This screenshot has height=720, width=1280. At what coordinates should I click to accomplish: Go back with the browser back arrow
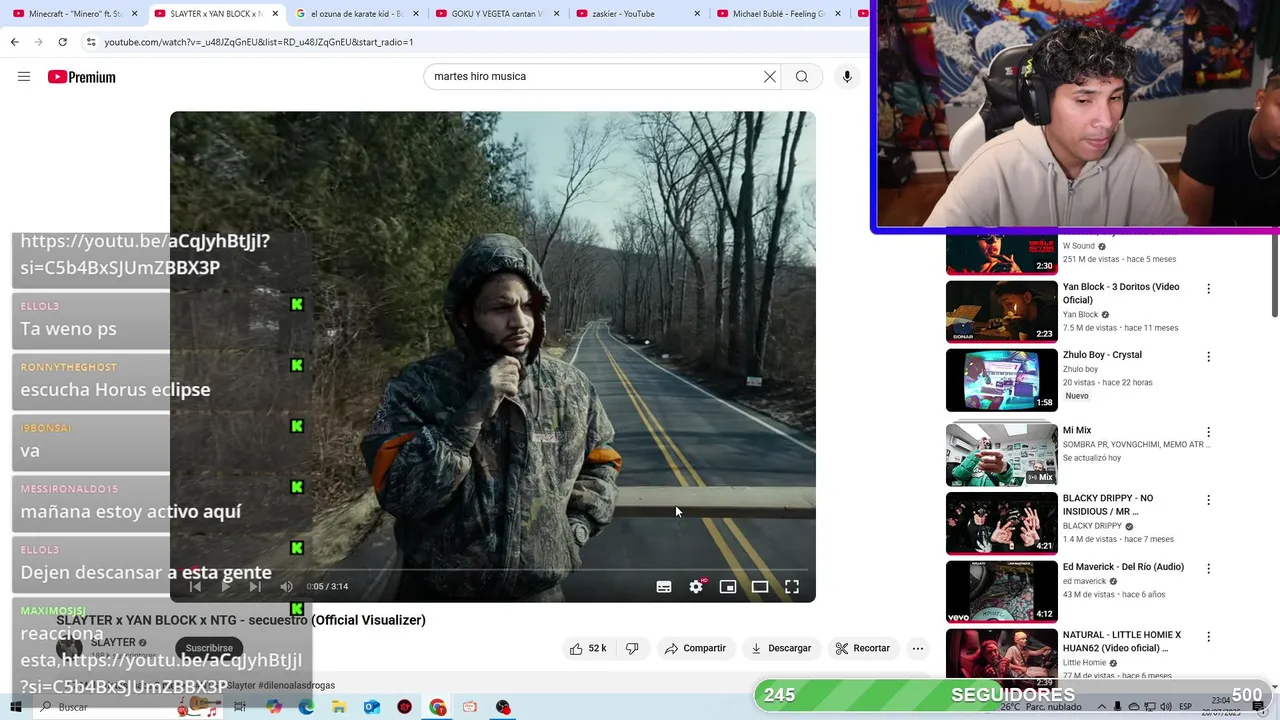pos(14,42)
